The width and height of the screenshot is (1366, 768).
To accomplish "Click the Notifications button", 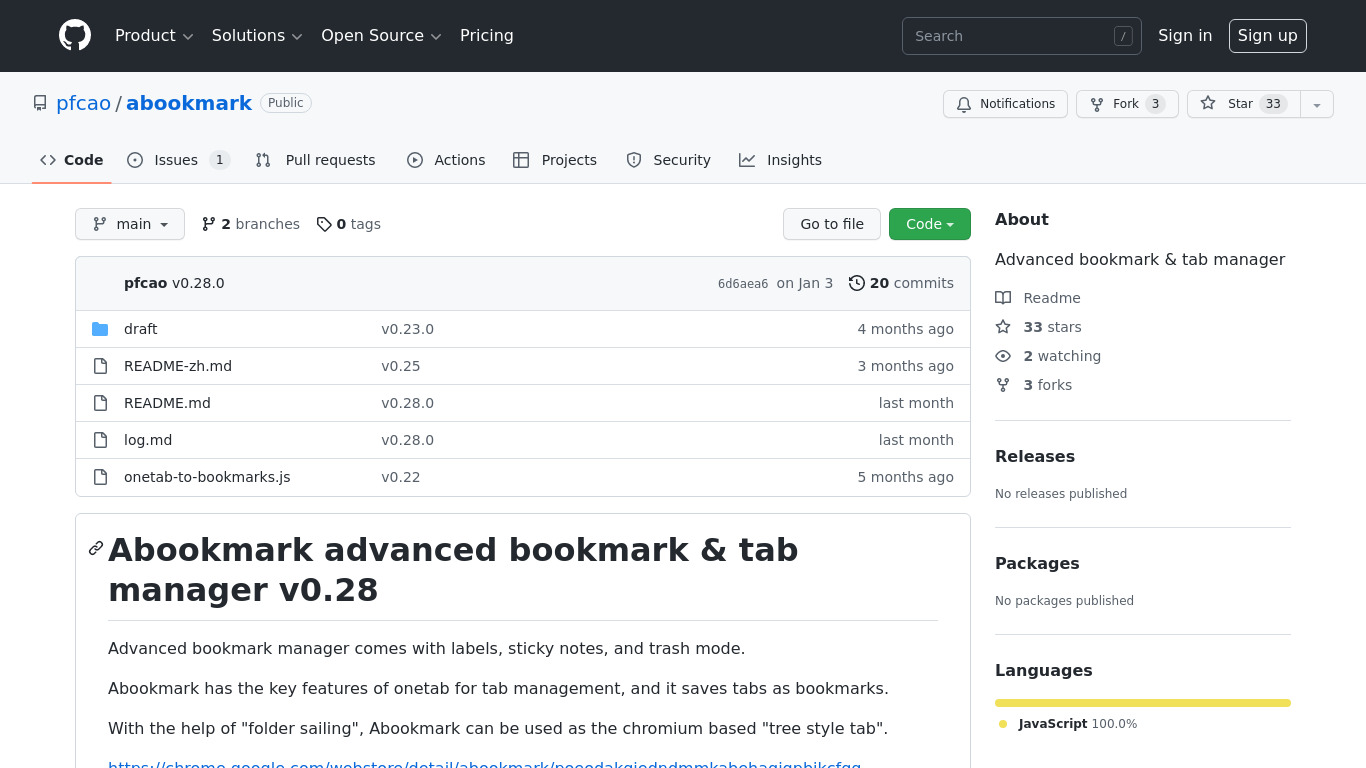I will tap(1005, 104).
